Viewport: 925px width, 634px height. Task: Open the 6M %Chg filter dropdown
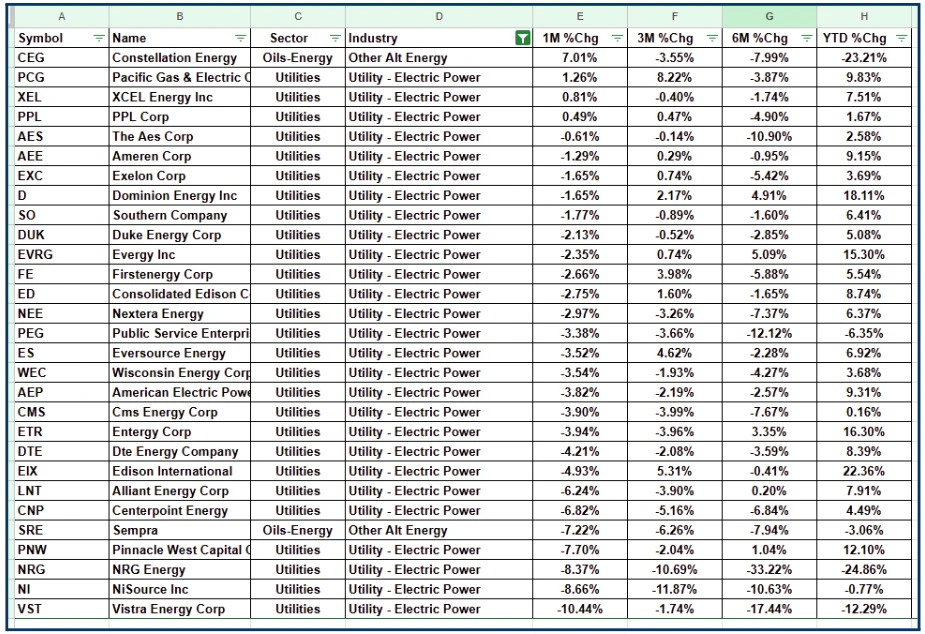[806, 38]
